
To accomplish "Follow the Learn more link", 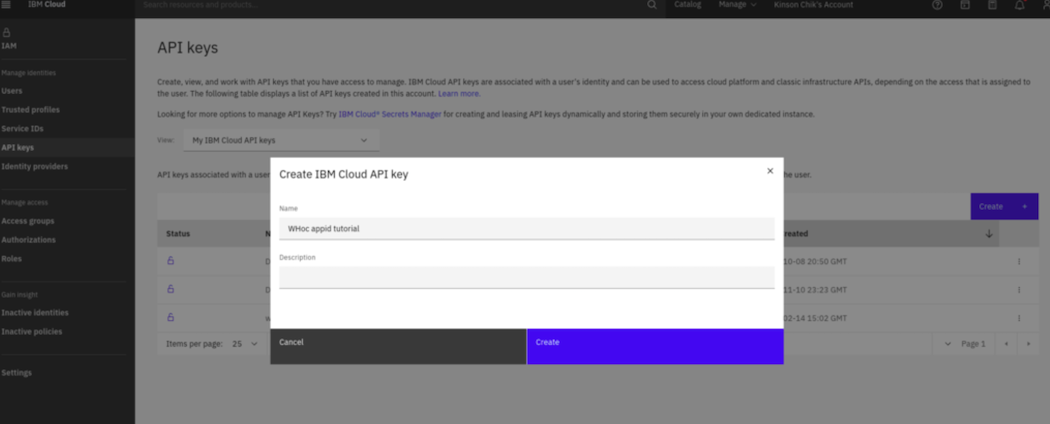I will tap(459, 94).
